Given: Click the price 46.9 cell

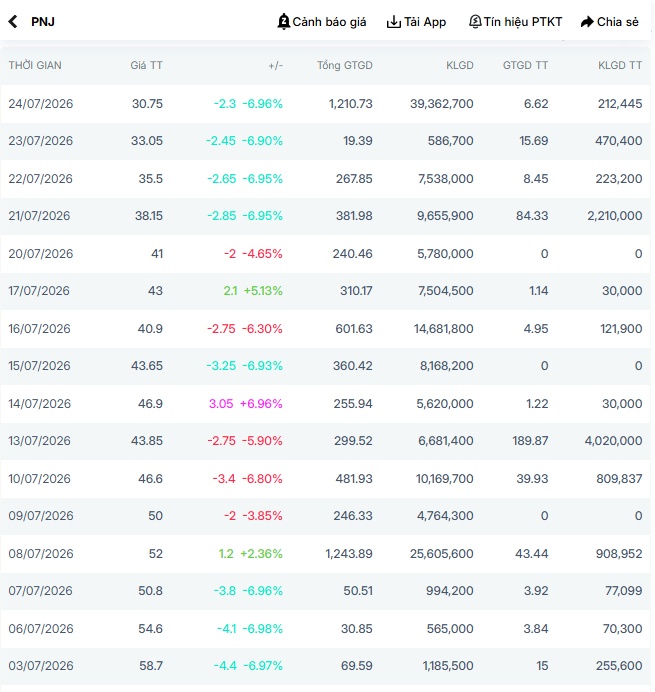Looking at the screenshot, I should (151, 404).
